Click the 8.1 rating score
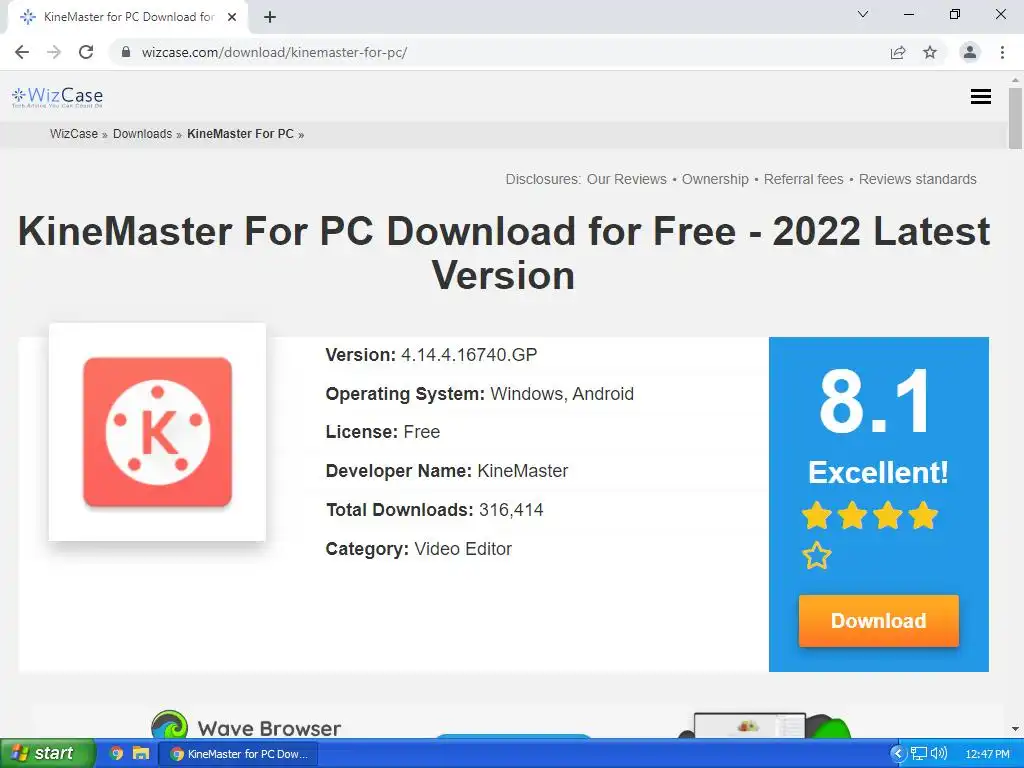Screen dimensions: 1024x768 coord(874,401)
